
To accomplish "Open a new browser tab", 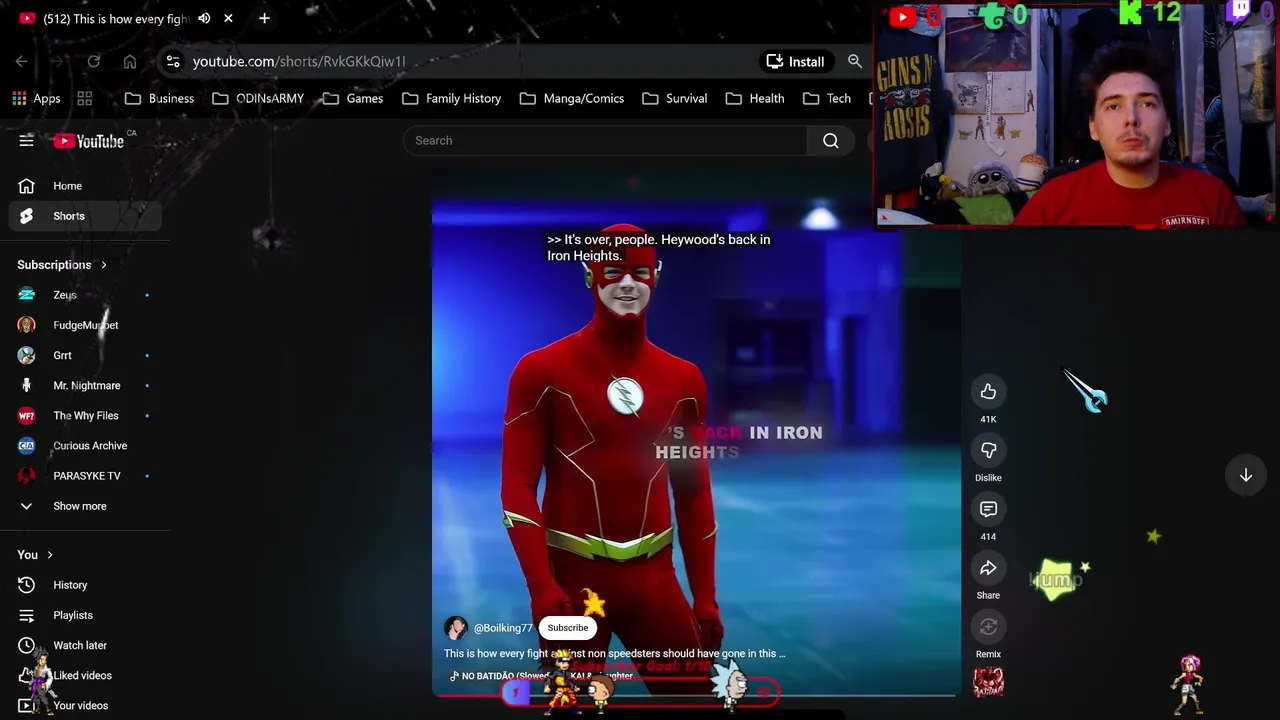I will point(264,18).
